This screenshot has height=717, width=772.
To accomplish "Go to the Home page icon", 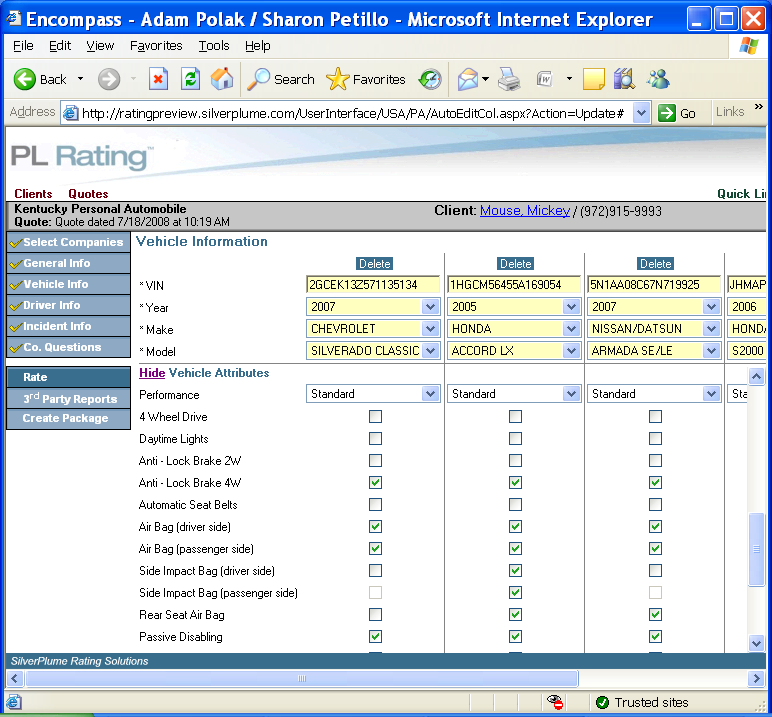I will [x=222, y=79].
